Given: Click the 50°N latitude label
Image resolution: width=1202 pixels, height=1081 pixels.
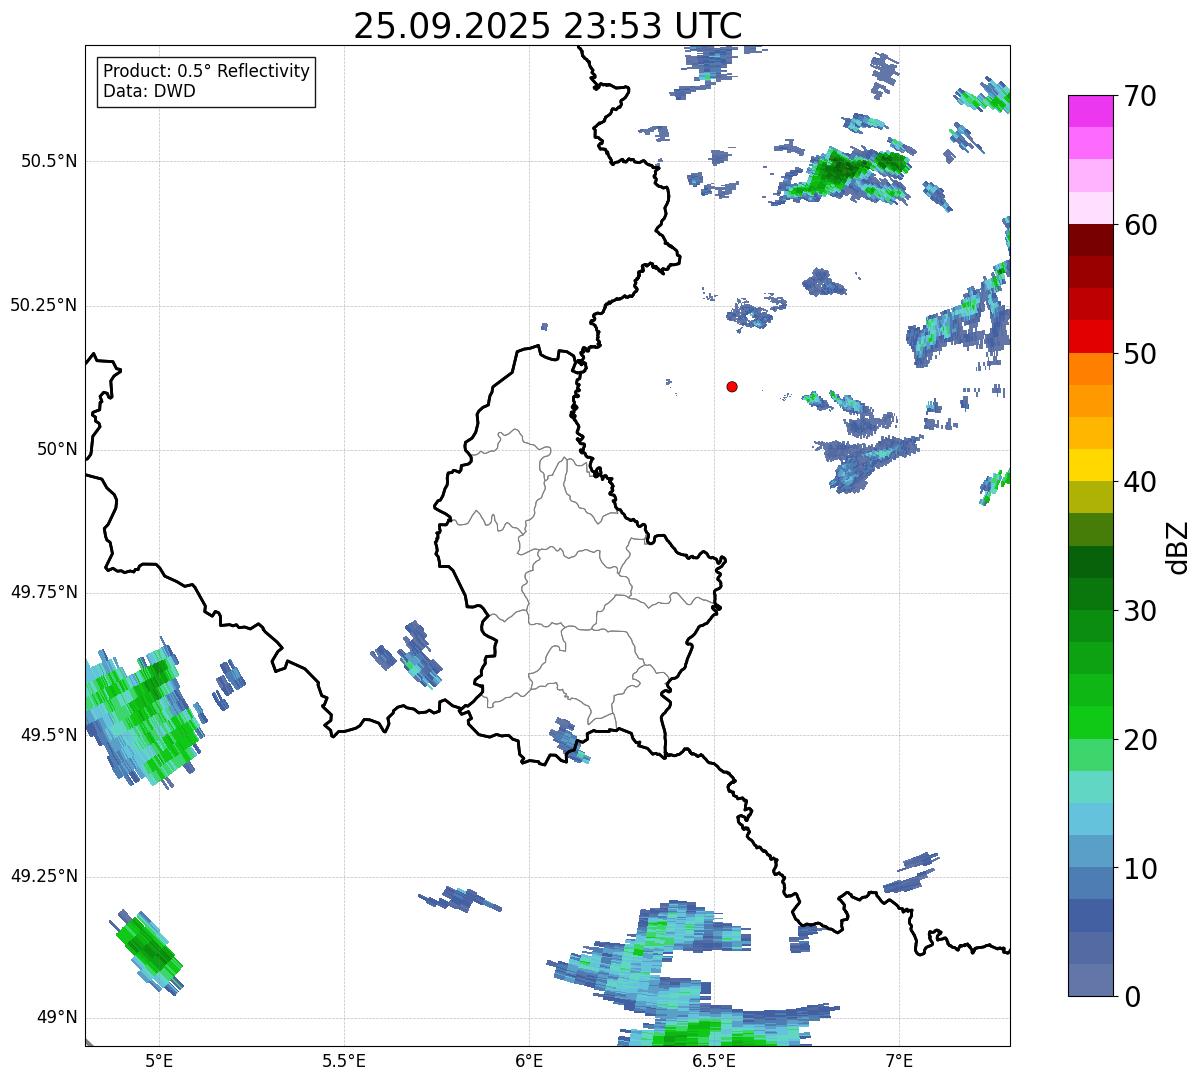Looking at the screenshot, I should pyautogui.click(x=57, y=449).
